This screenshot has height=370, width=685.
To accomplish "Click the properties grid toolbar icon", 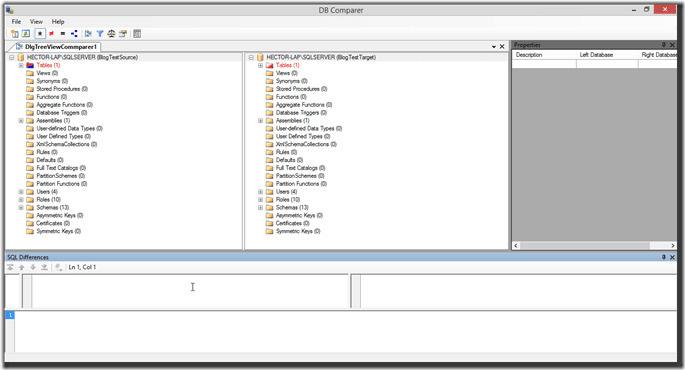I will [x=137, y=34].
